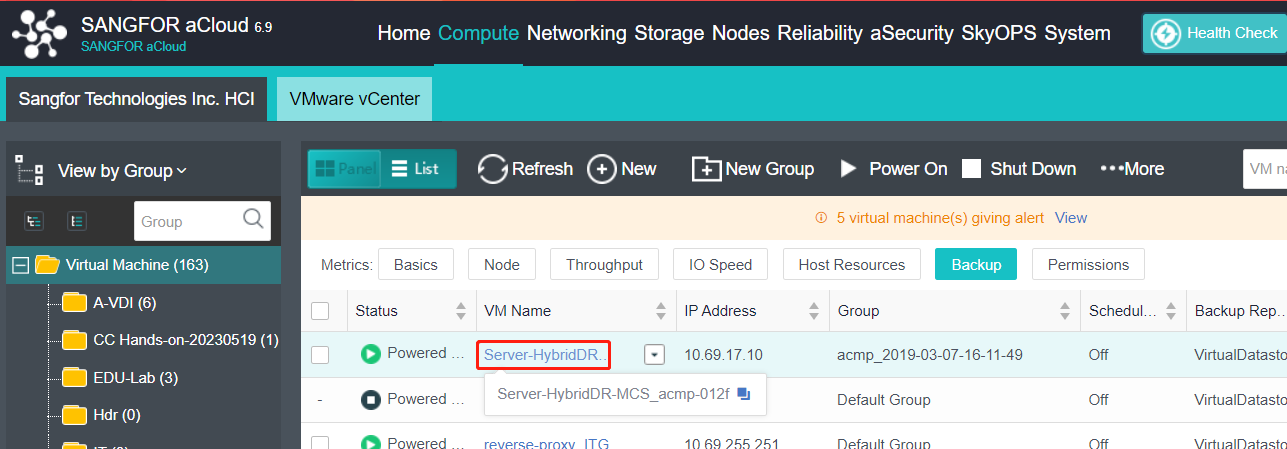Open the Health Check tool
This screenshot has height=449, width=1287.
coord(1215,33)
